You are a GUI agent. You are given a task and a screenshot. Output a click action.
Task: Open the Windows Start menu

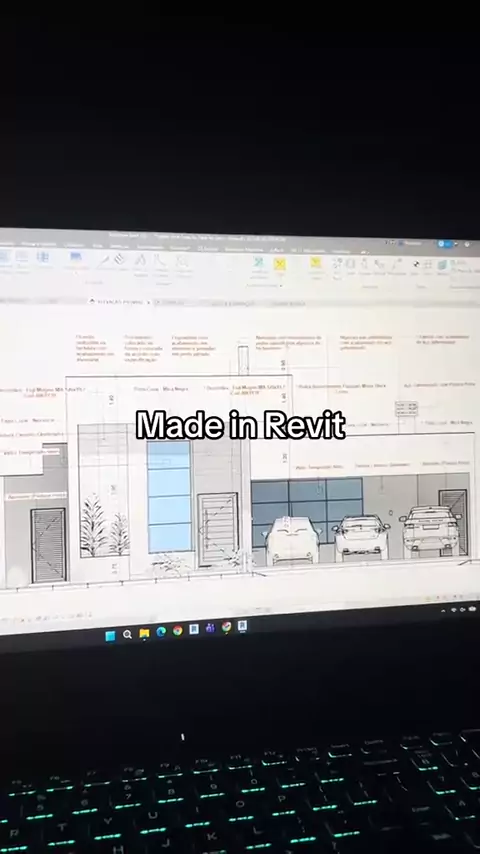coord(110,636)
